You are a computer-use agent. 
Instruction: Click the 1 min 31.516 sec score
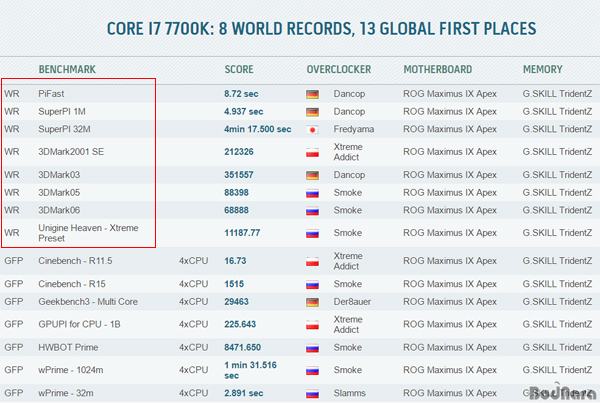pyautogui.click(x=250, y=370)
